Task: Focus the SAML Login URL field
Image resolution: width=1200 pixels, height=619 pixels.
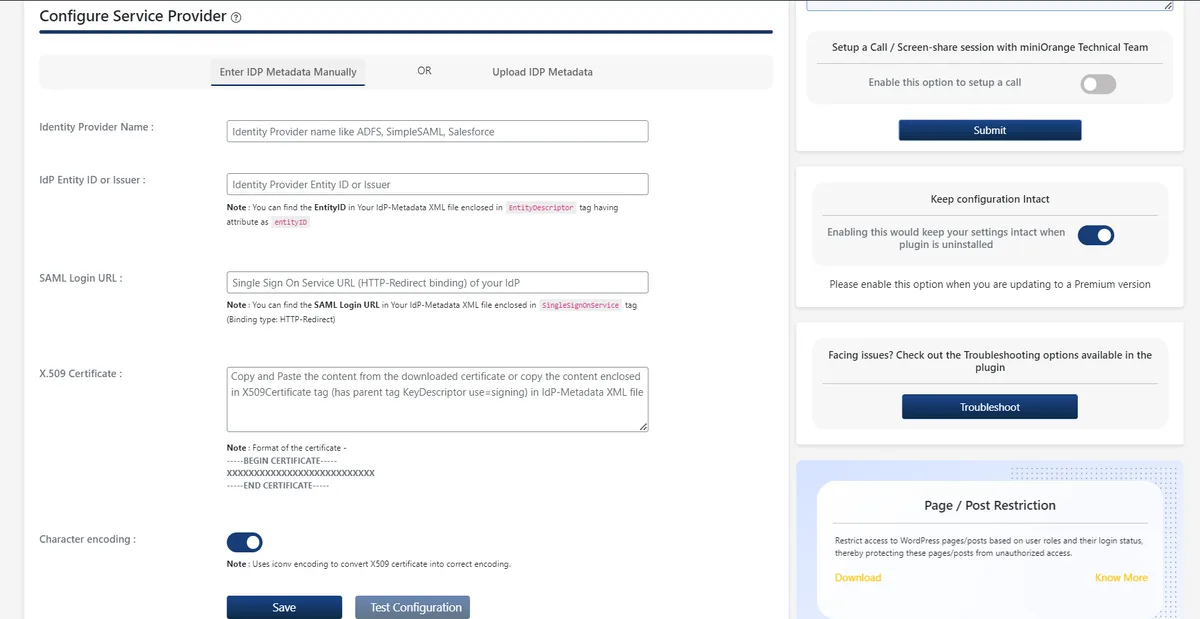Action: (x=437, y=283)
